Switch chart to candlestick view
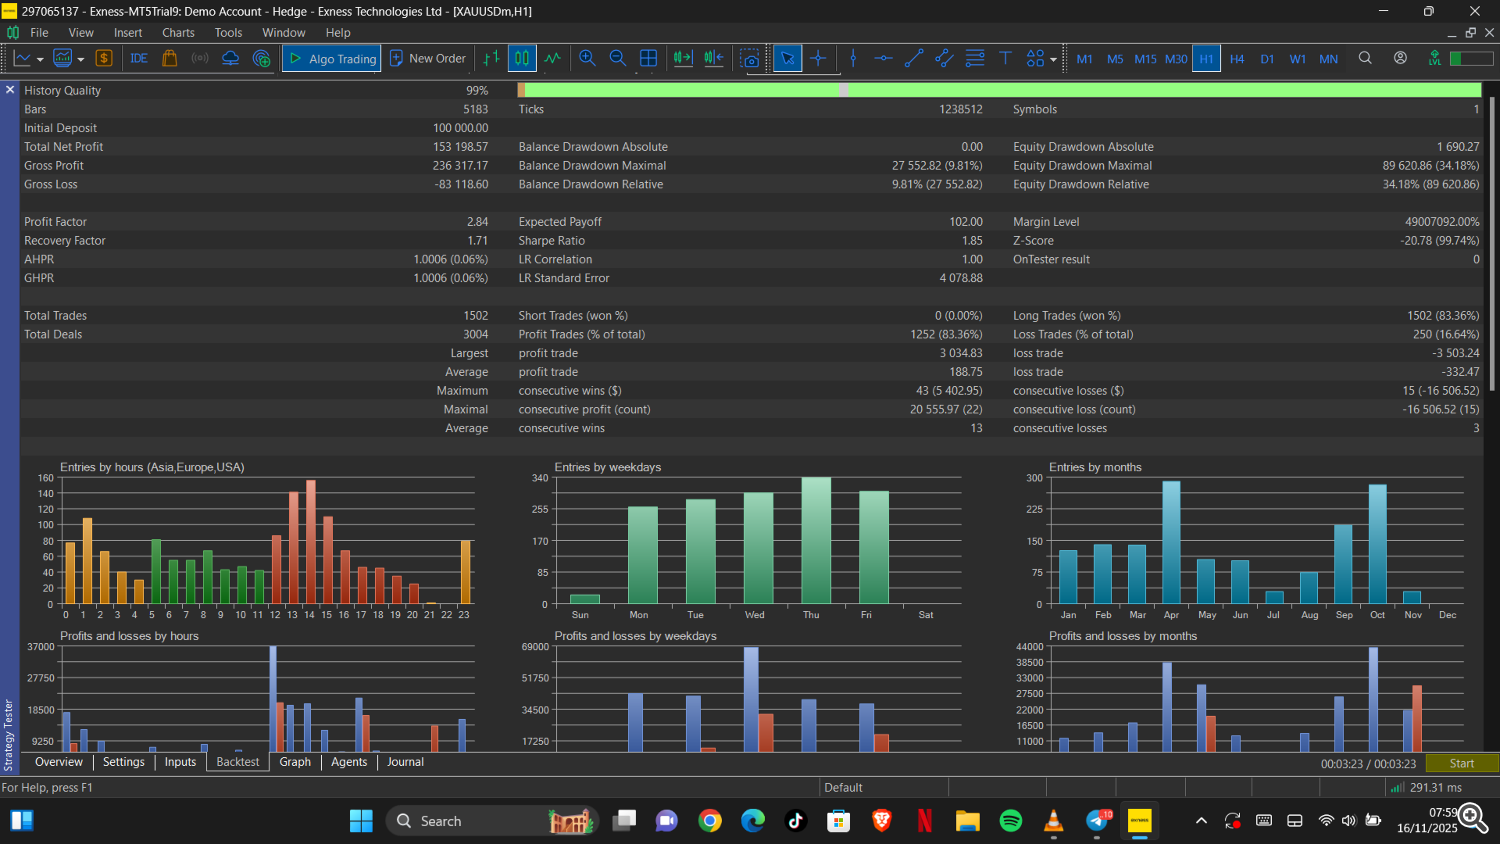The height and width of the screenshot is (844, 1500). [x=521, y=58]
